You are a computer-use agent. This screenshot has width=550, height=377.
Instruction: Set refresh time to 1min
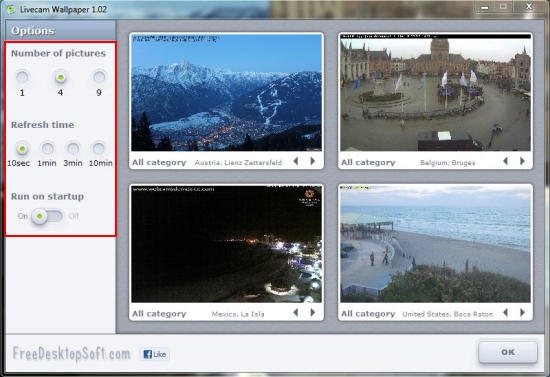(48, 149)
